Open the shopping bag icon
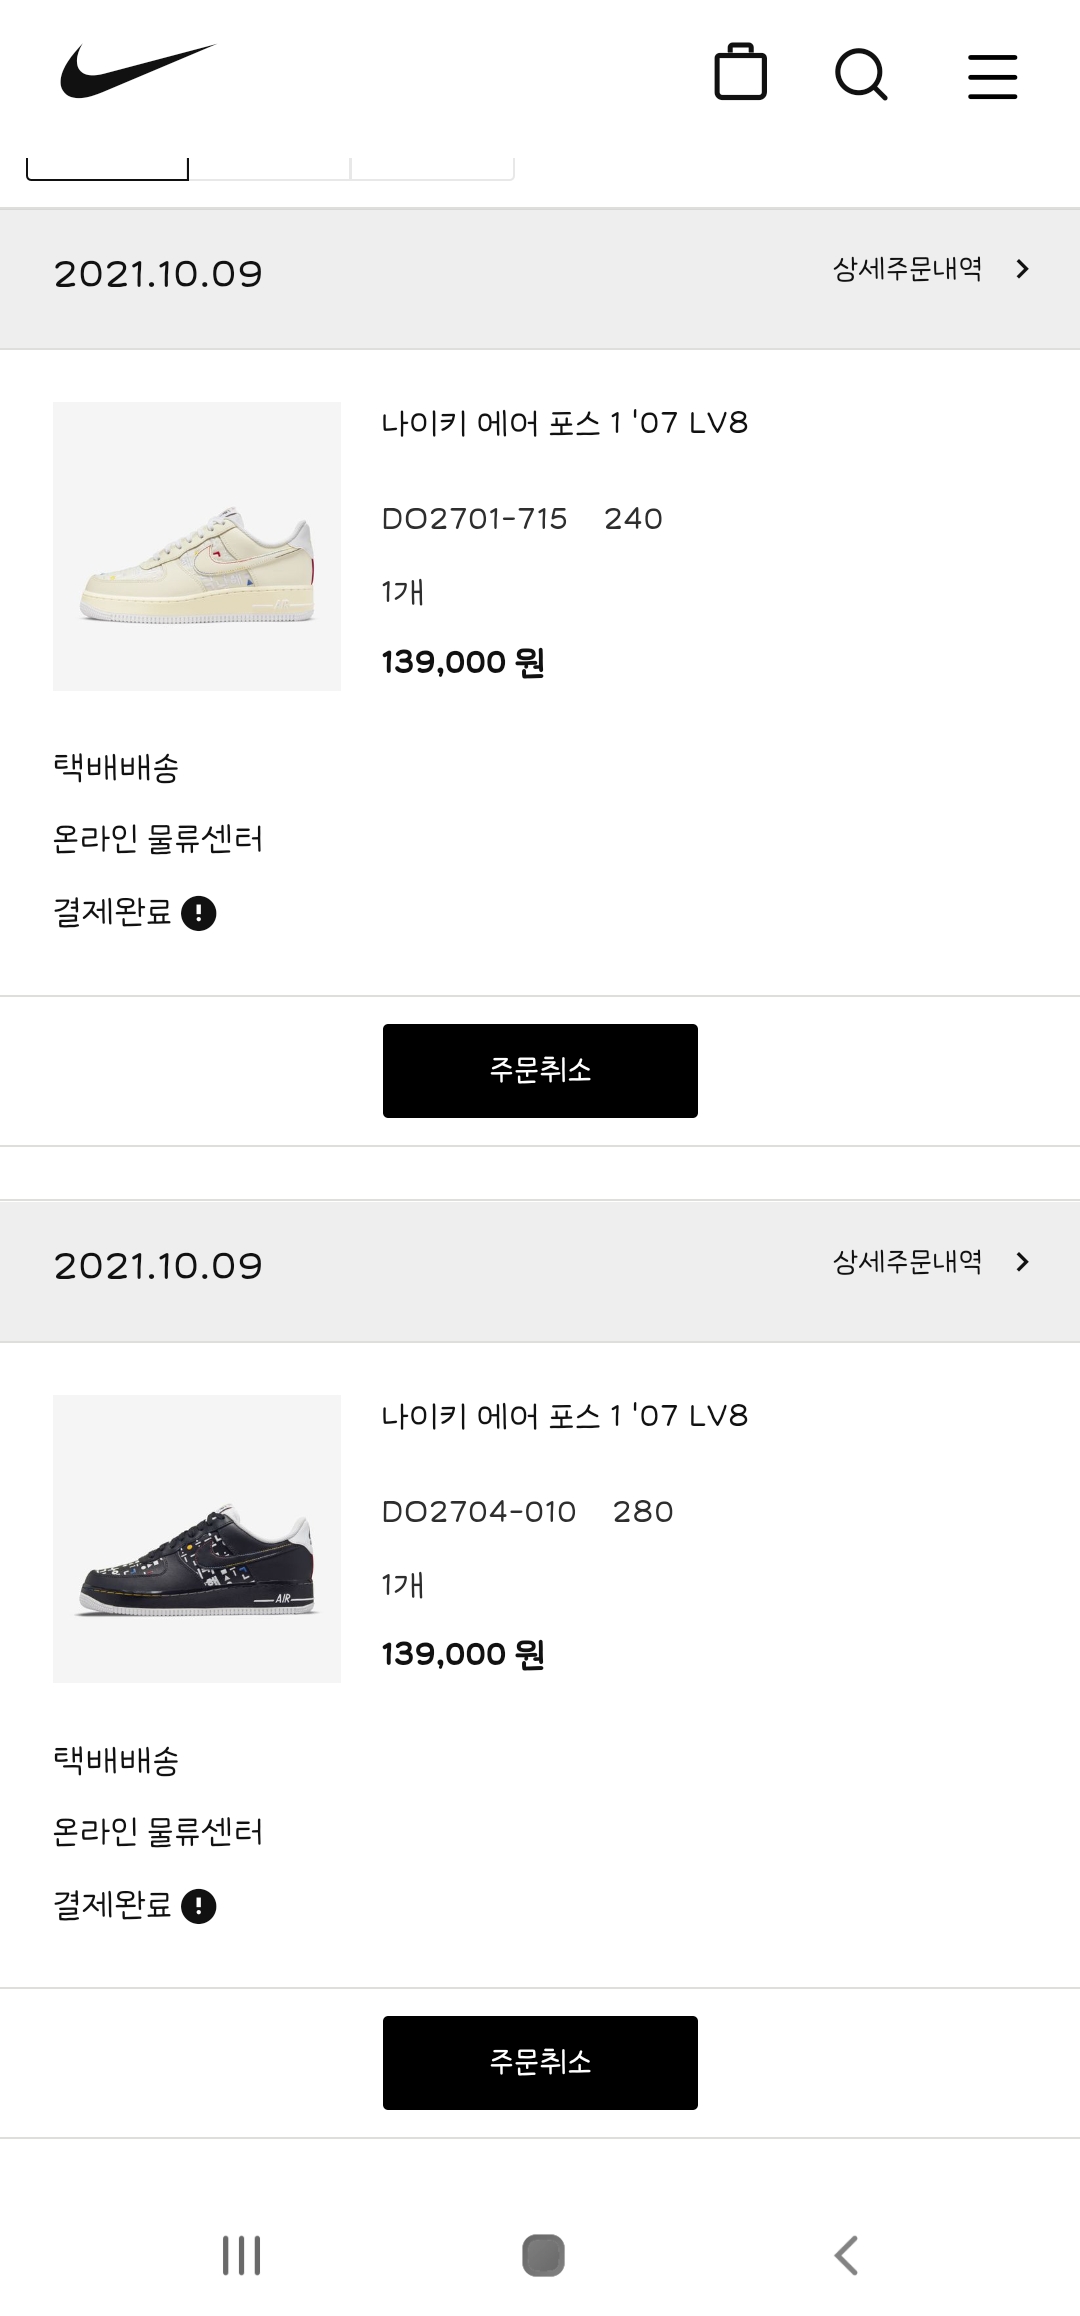The image size is (1080, 2316). [740, 73]
